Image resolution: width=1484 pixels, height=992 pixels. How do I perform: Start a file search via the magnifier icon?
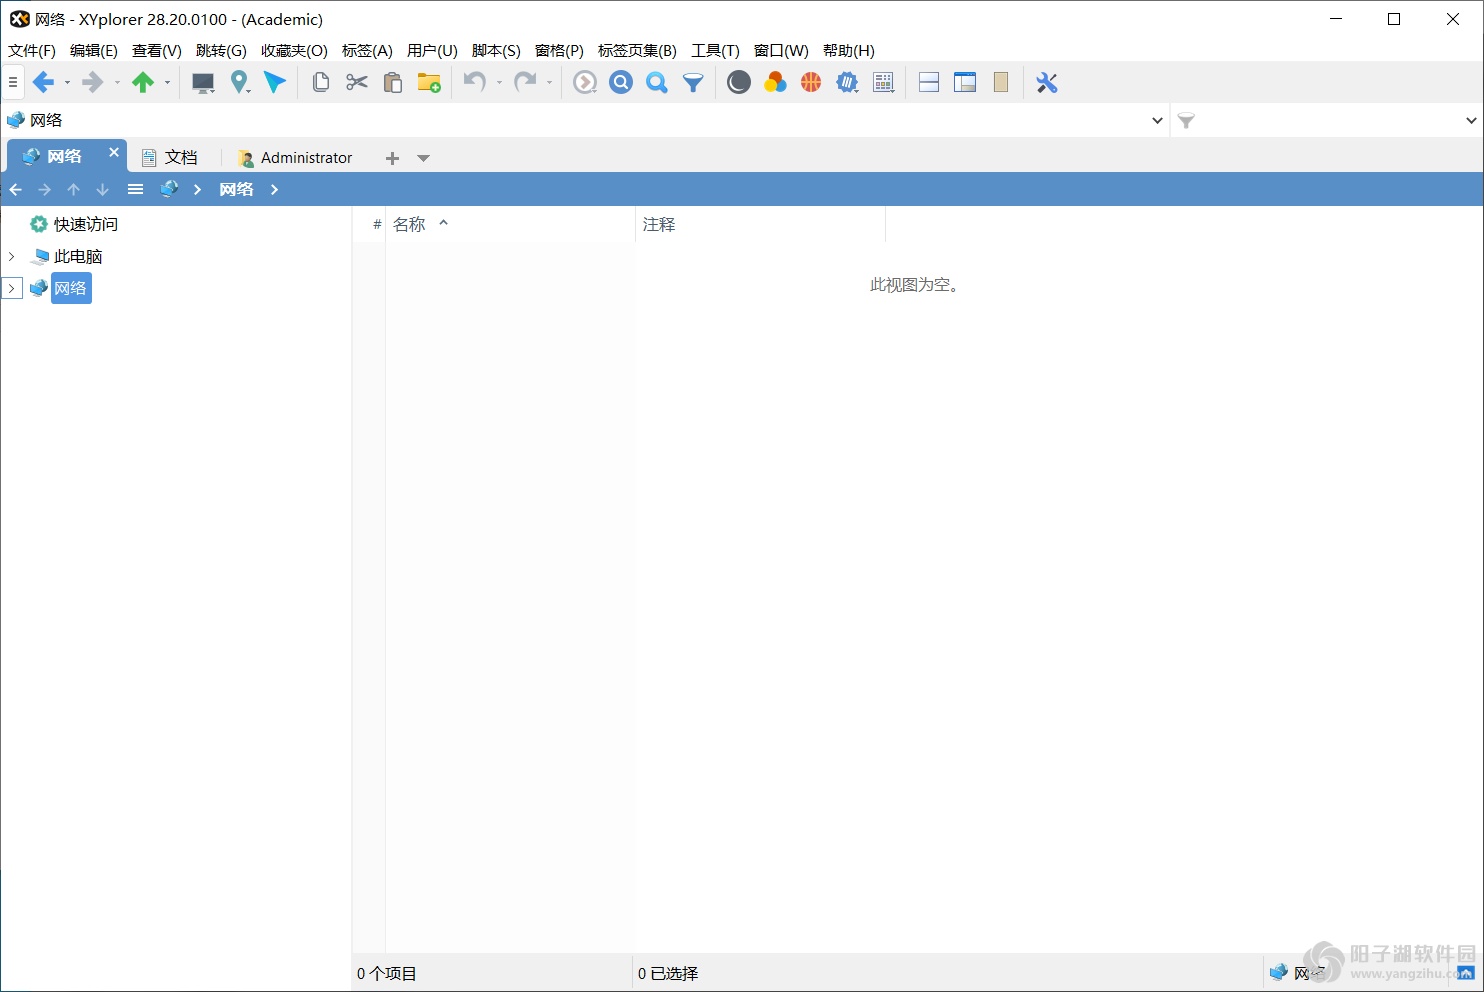pyautogui.click(x=621, y=82)
